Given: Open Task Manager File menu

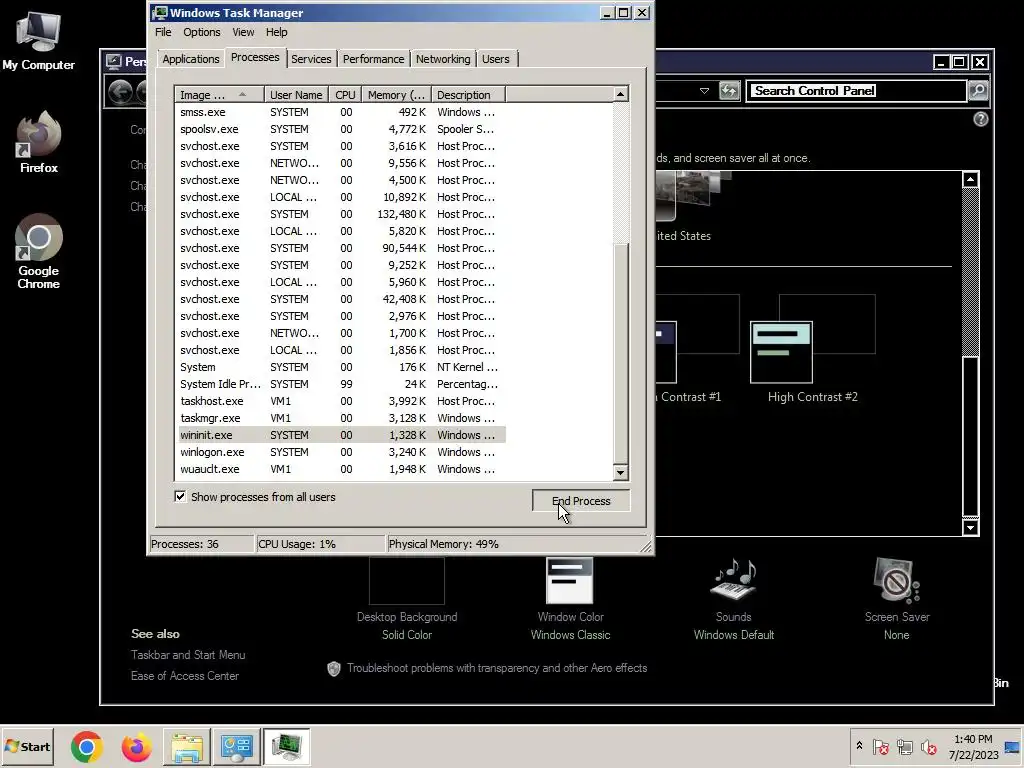Looking at the screenshot, I should click(x=163, y=32).
